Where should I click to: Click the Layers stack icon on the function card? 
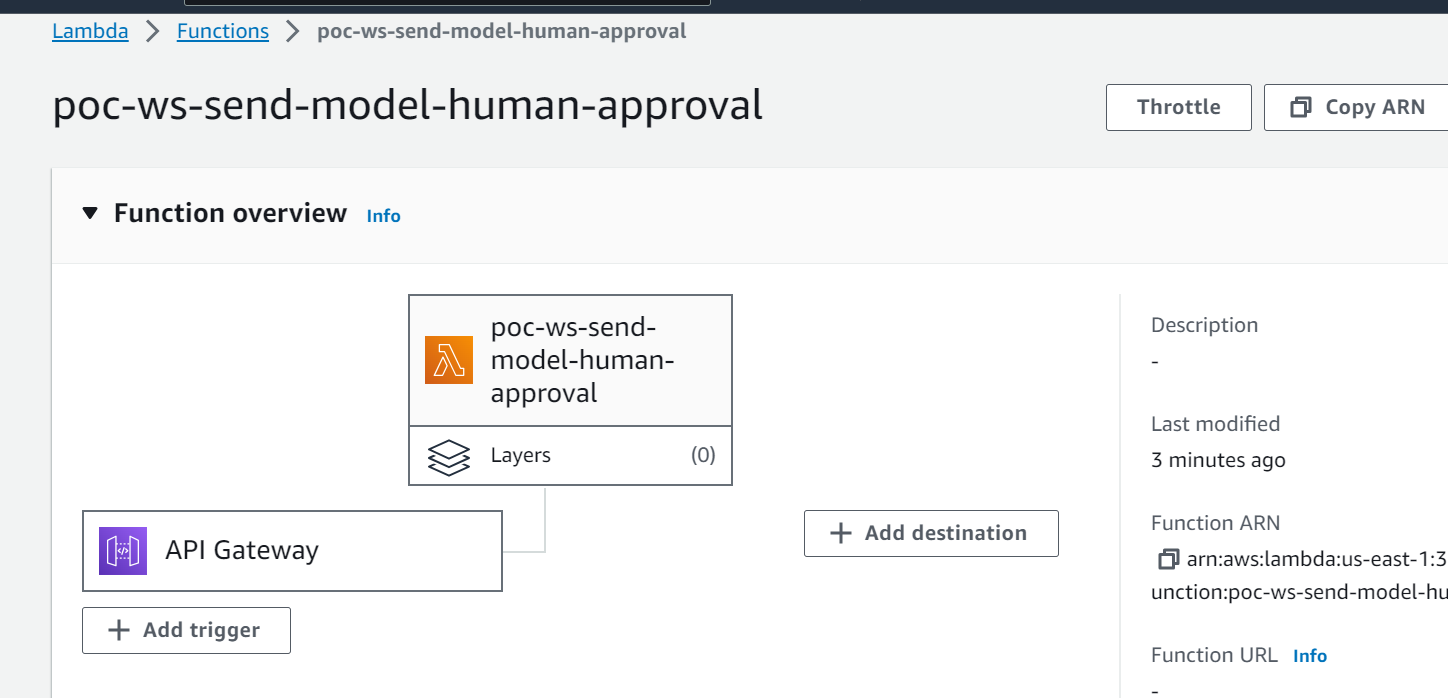pyautogui.click(x=449, y=454)
